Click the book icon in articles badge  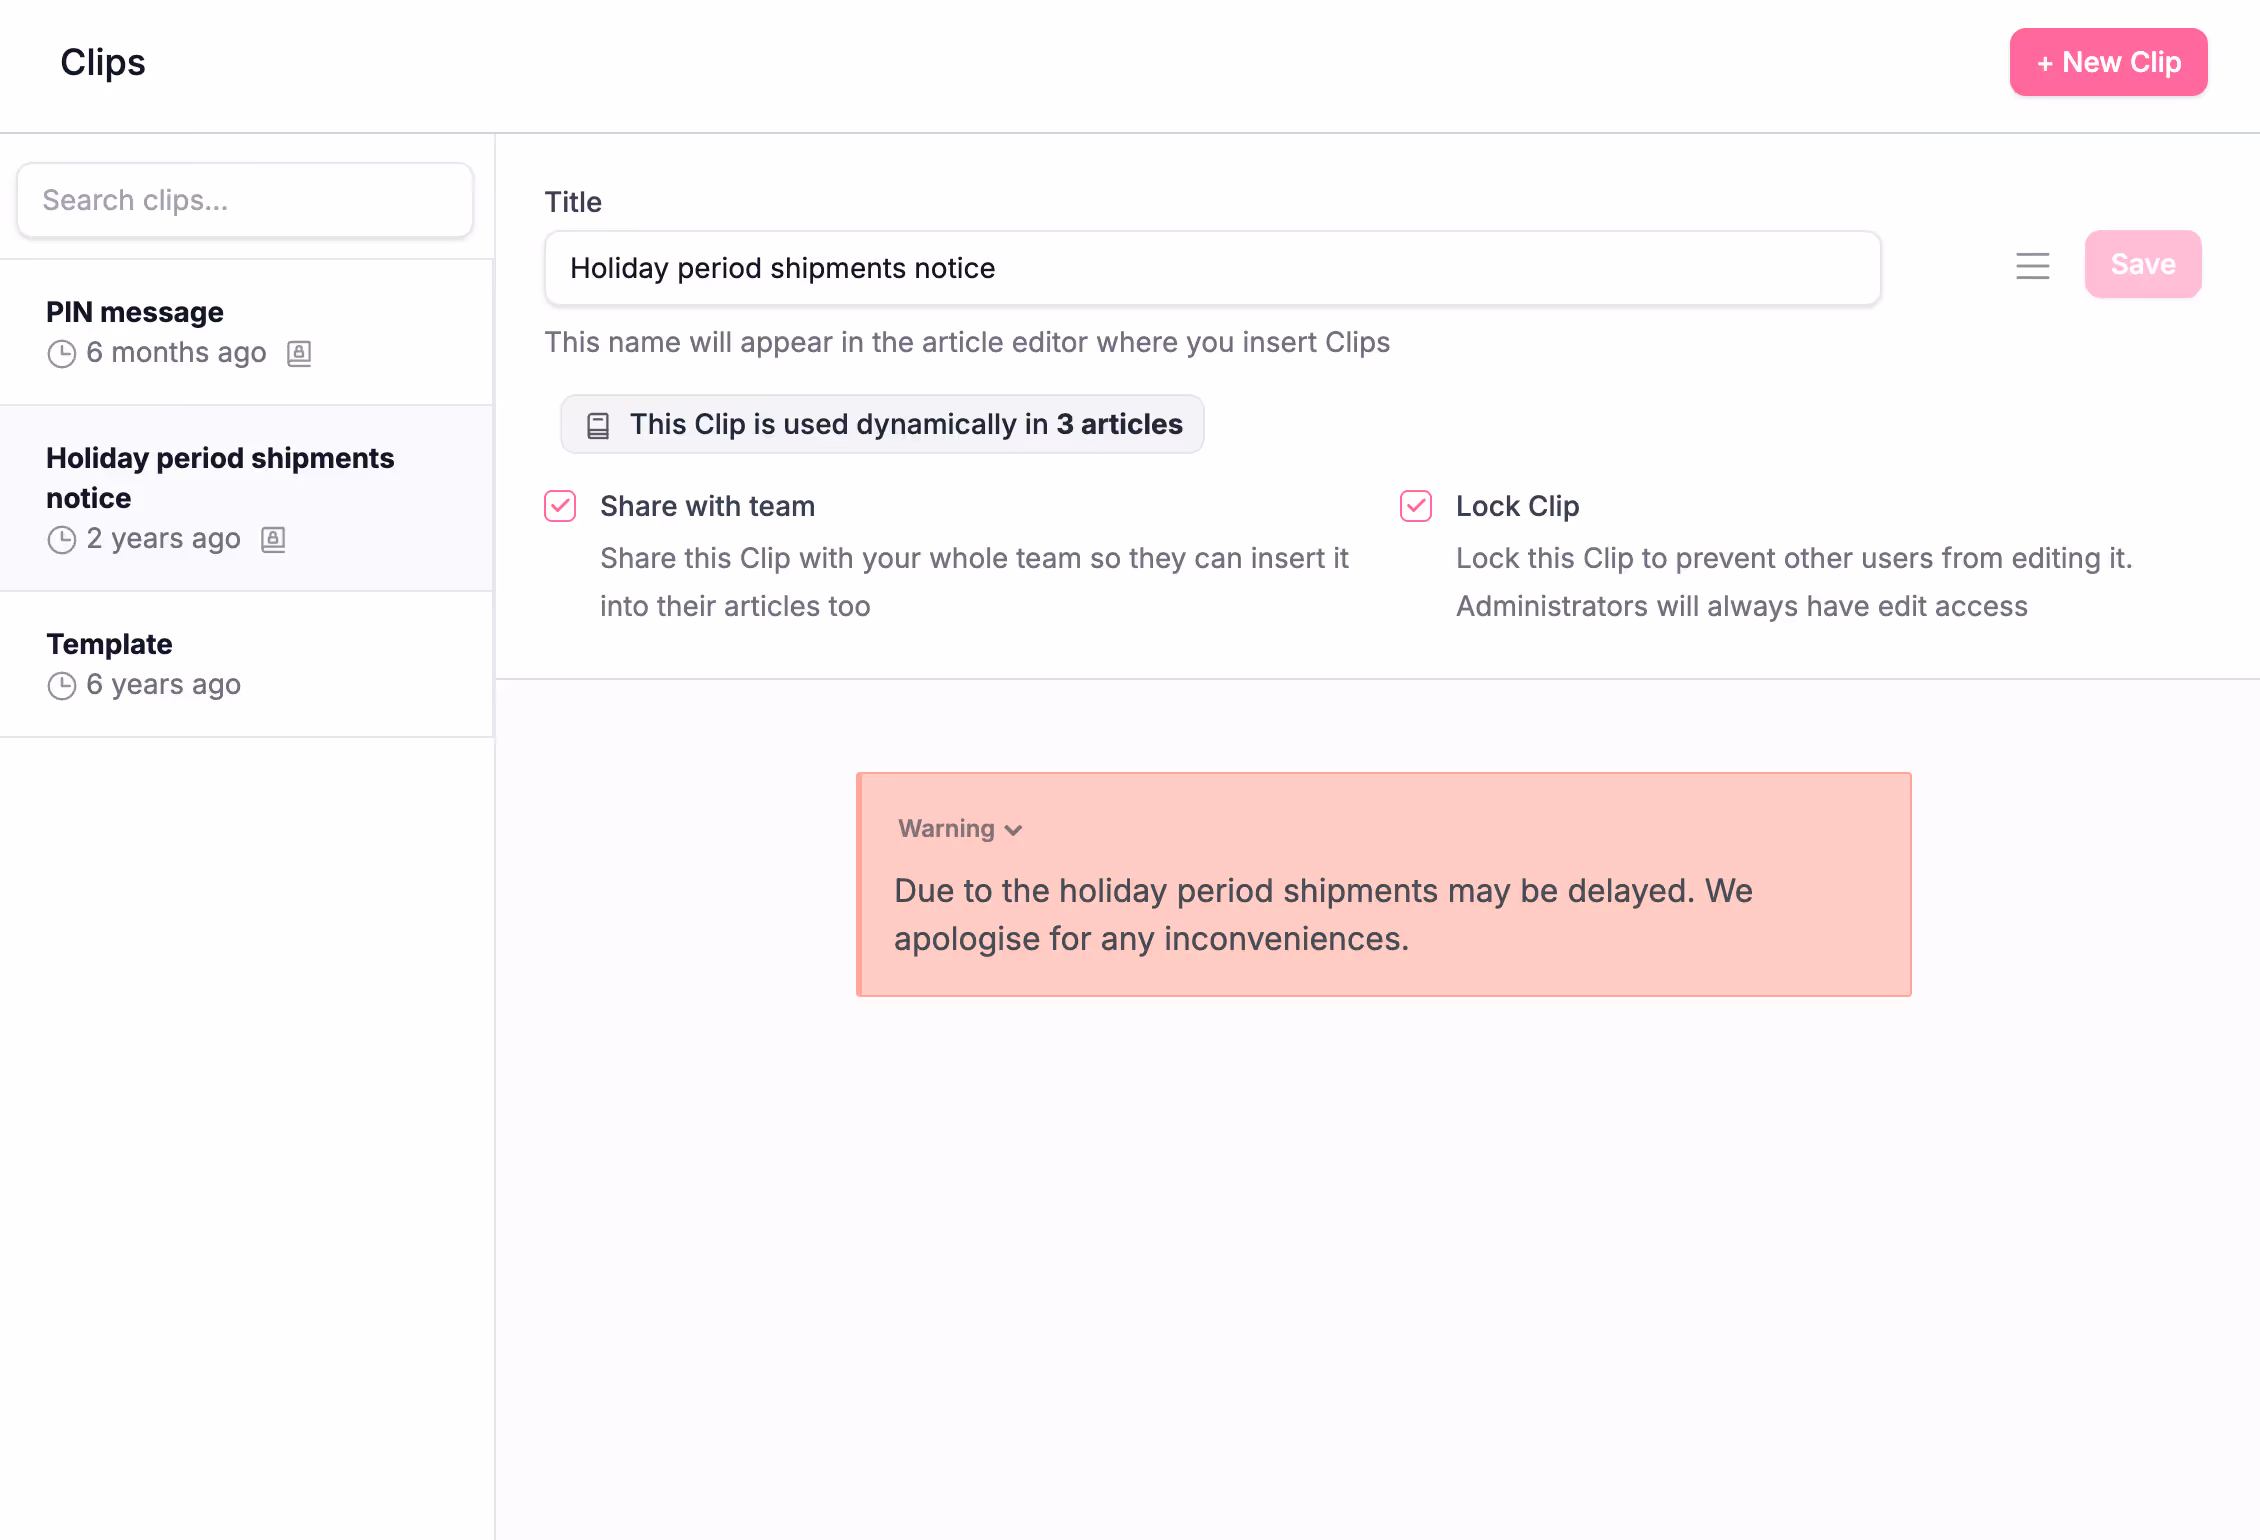598,426
